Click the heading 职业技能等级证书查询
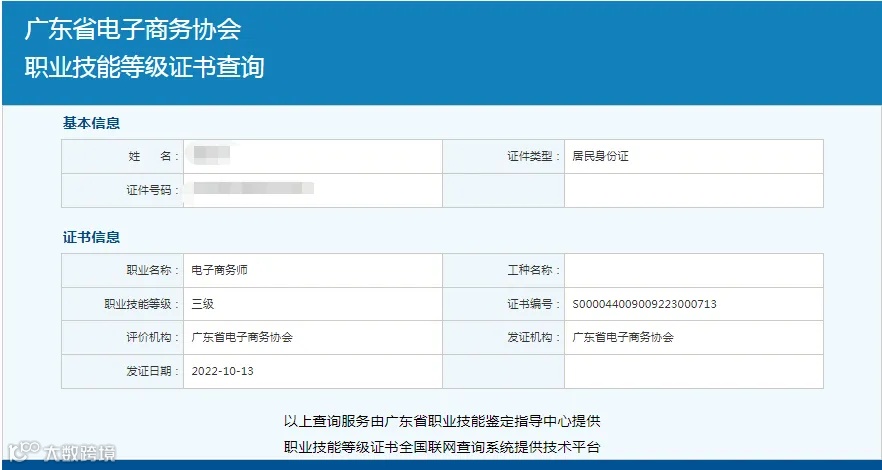 [x=144, y=67]
